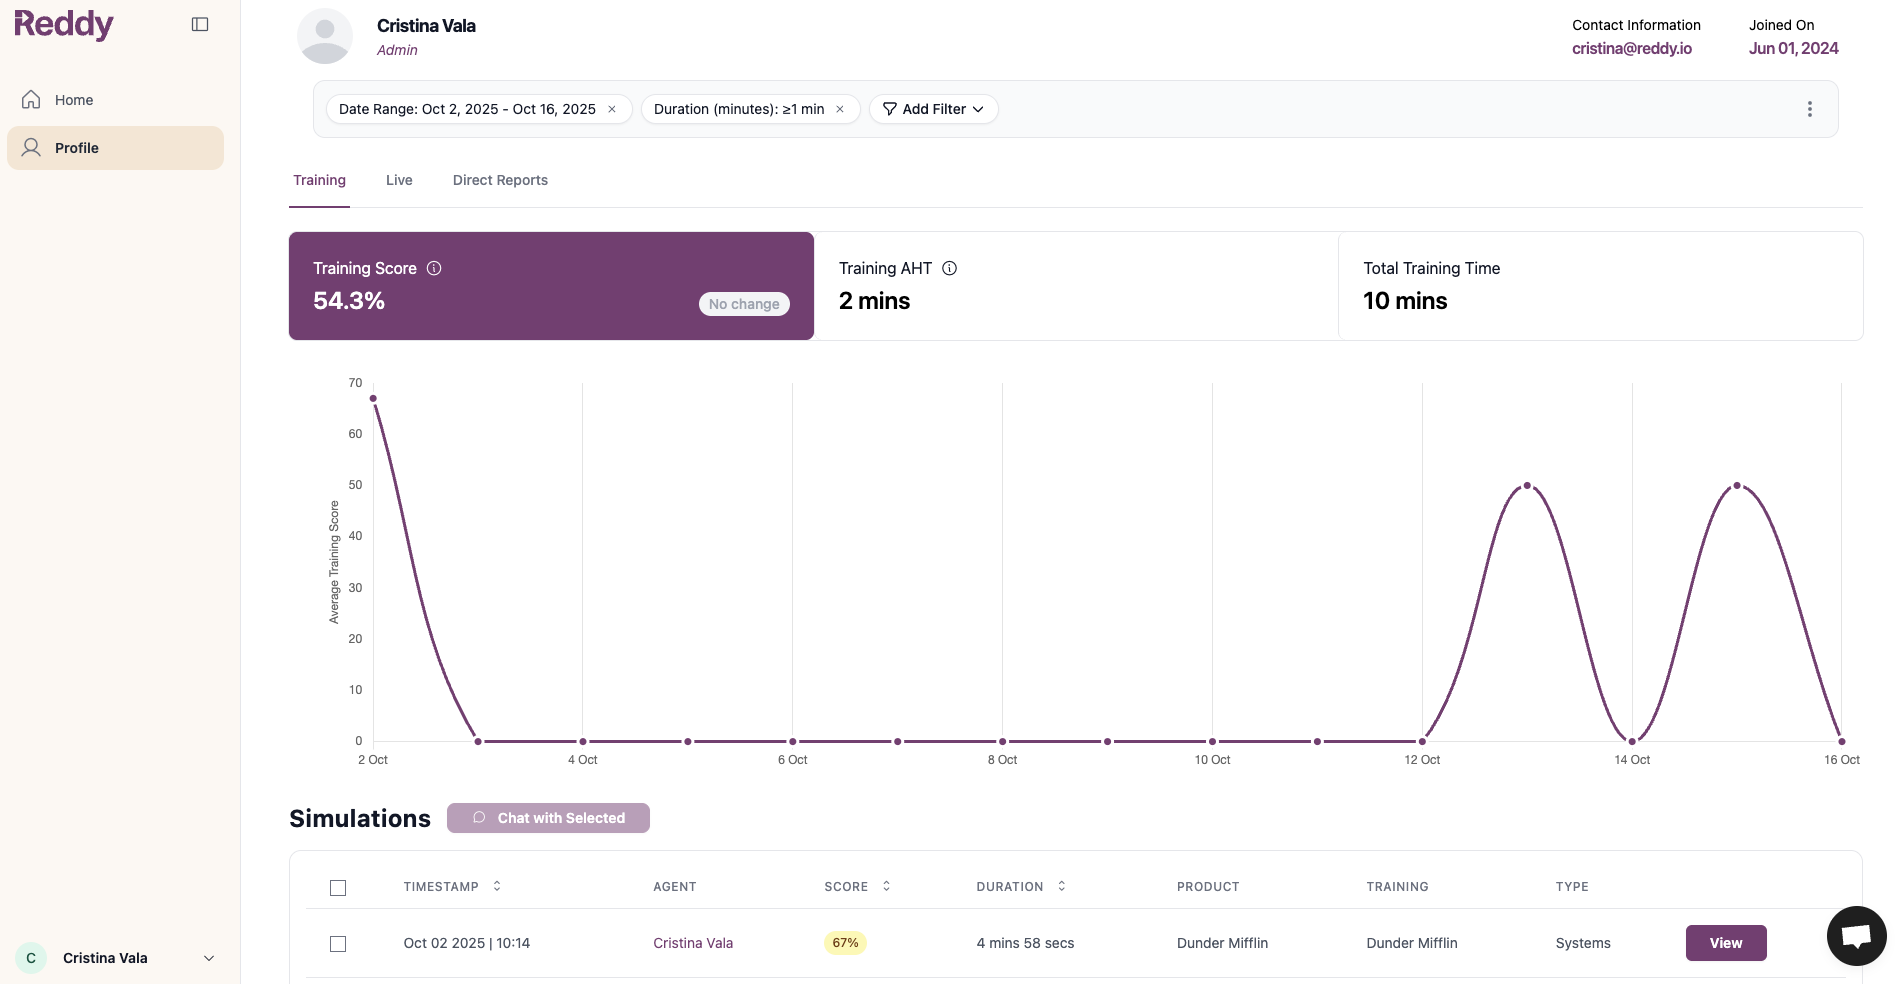Expand the Cristina Vala account menu
The width and height of the screenshot is (1902, 984).
click(x=208, y=958)
